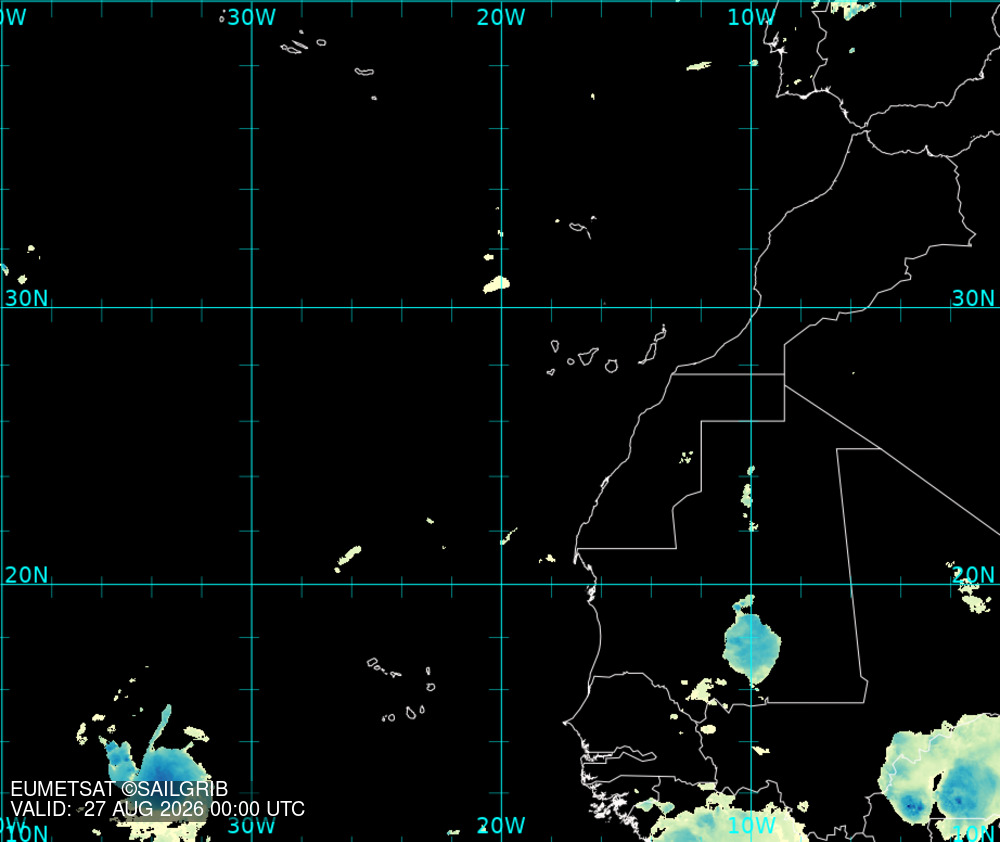Click the Canary Islands outline
Viewport: 1000px width, 842px height.
pos(606,351)
